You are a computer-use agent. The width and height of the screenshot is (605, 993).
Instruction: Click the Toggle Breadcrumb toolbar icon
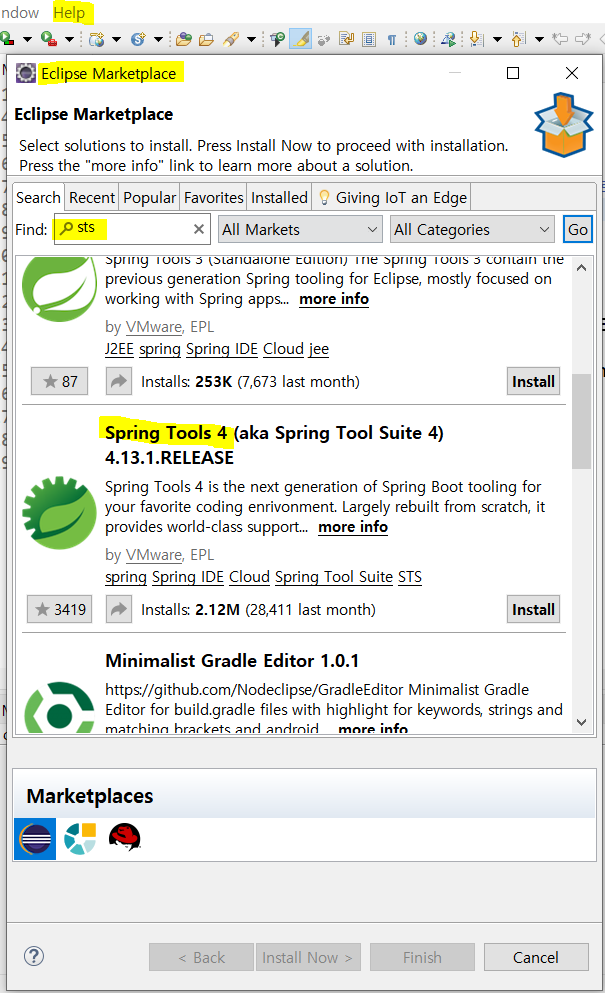277,39
